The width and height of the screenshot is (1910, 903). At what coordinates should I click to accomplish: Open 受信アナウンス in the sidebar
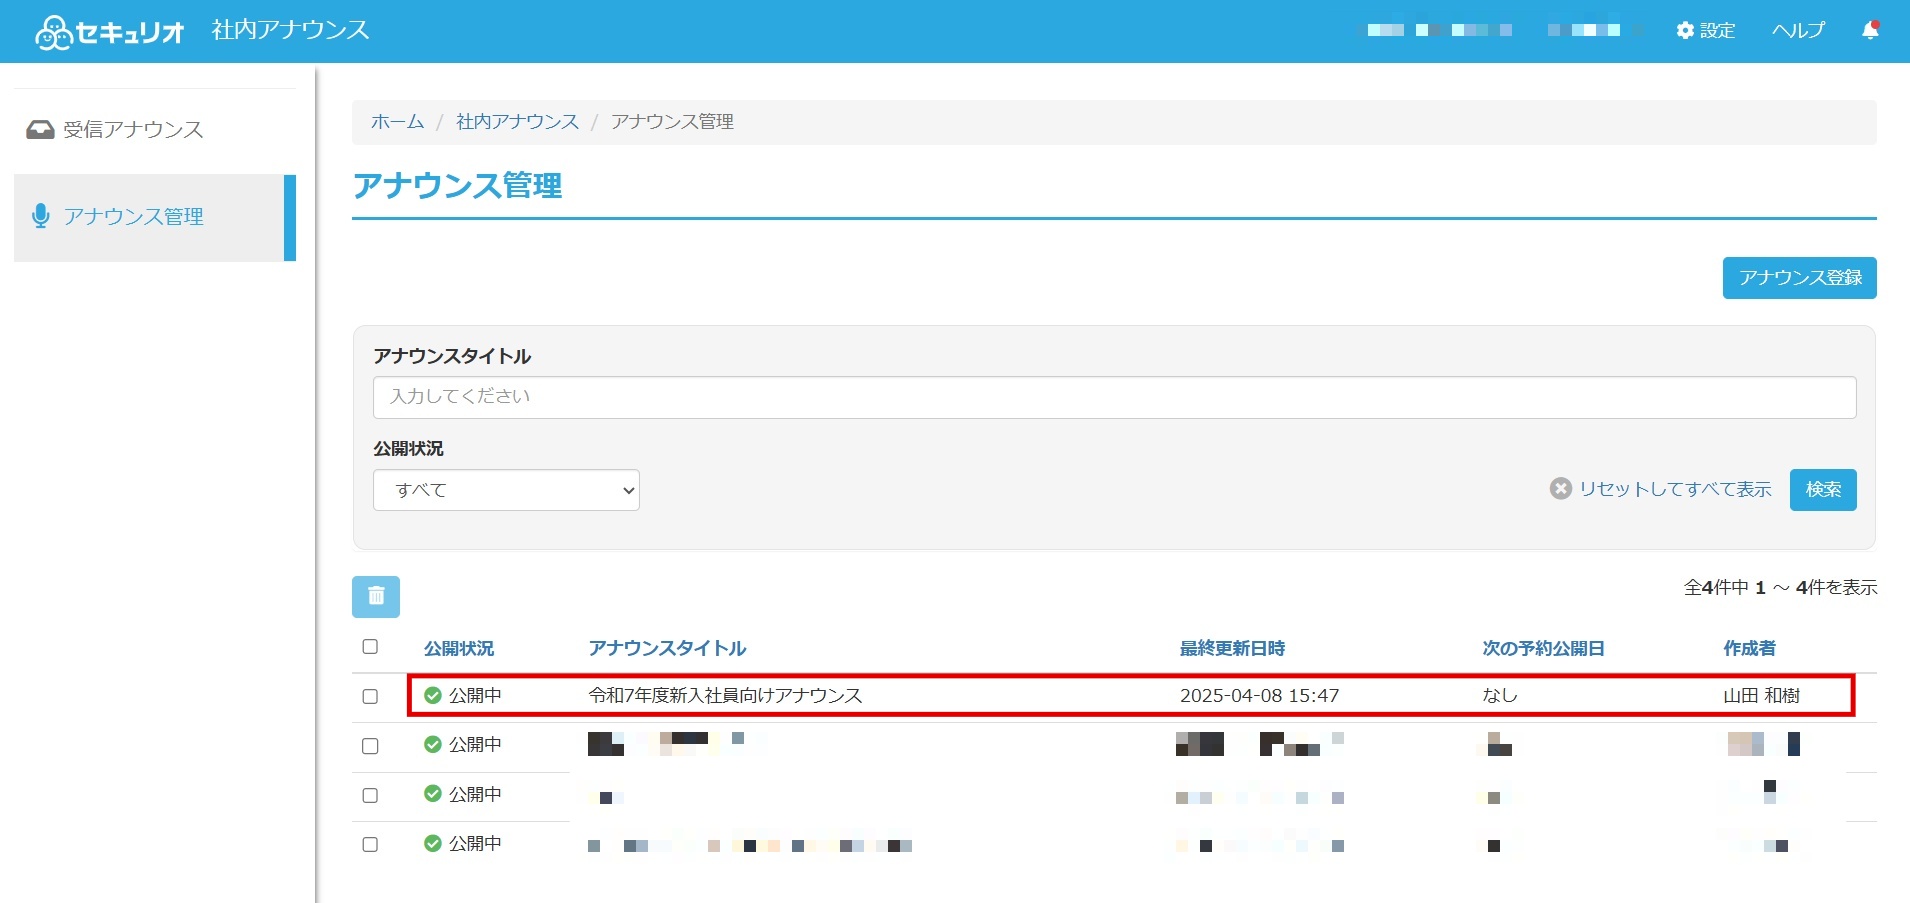(155, 129)
